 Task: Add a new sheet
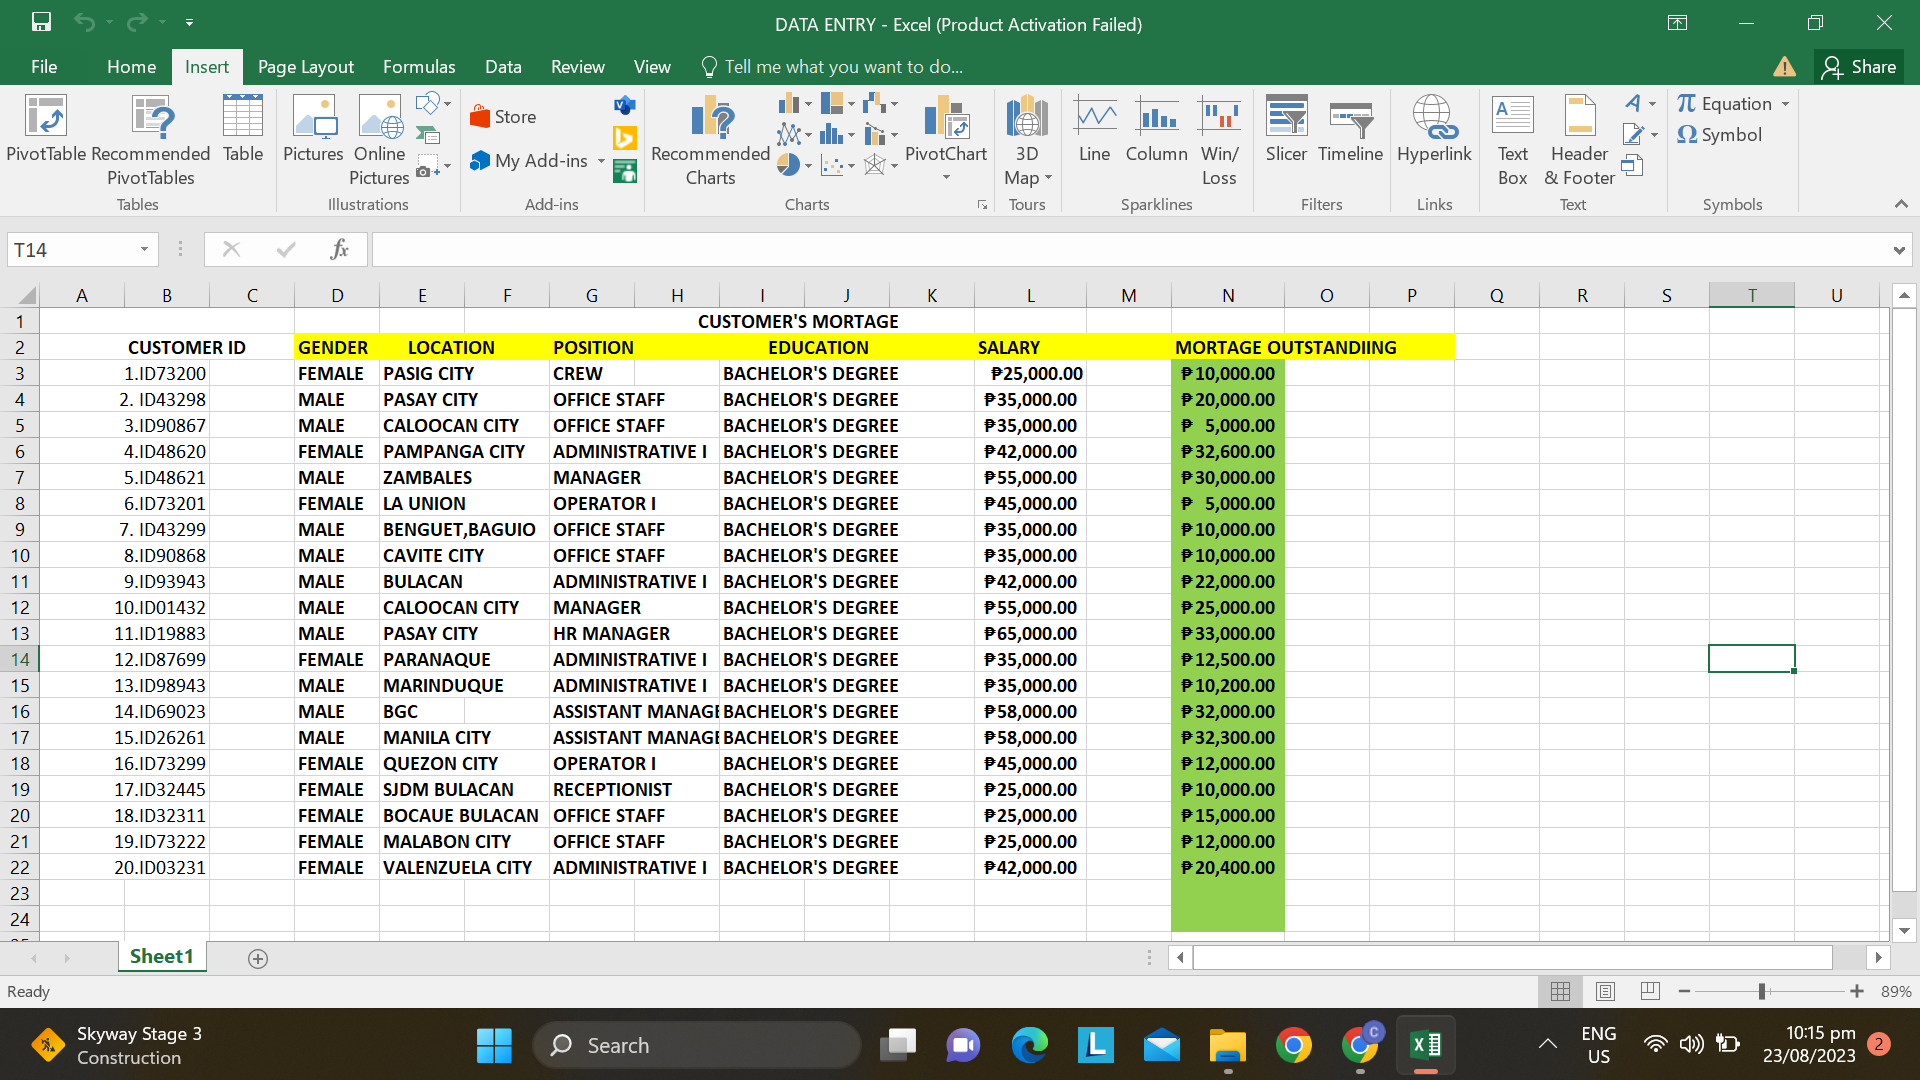tap(257, 958)
